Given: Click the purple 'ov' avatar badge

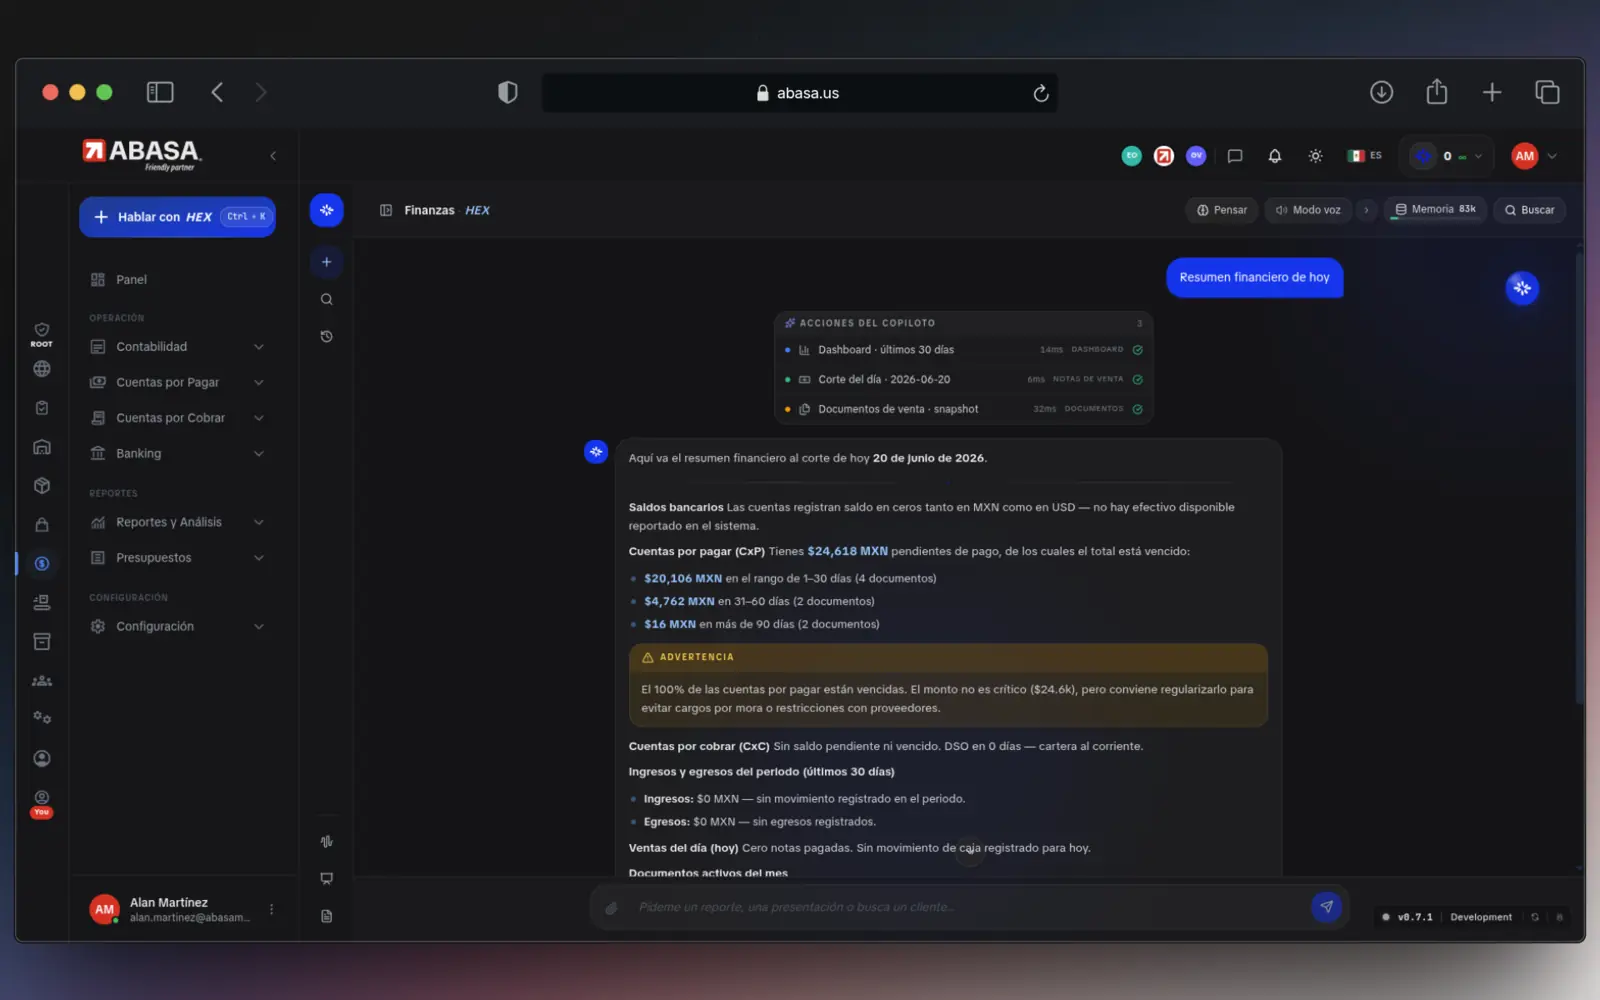Looking at the screenshot, I should 1196,156.
